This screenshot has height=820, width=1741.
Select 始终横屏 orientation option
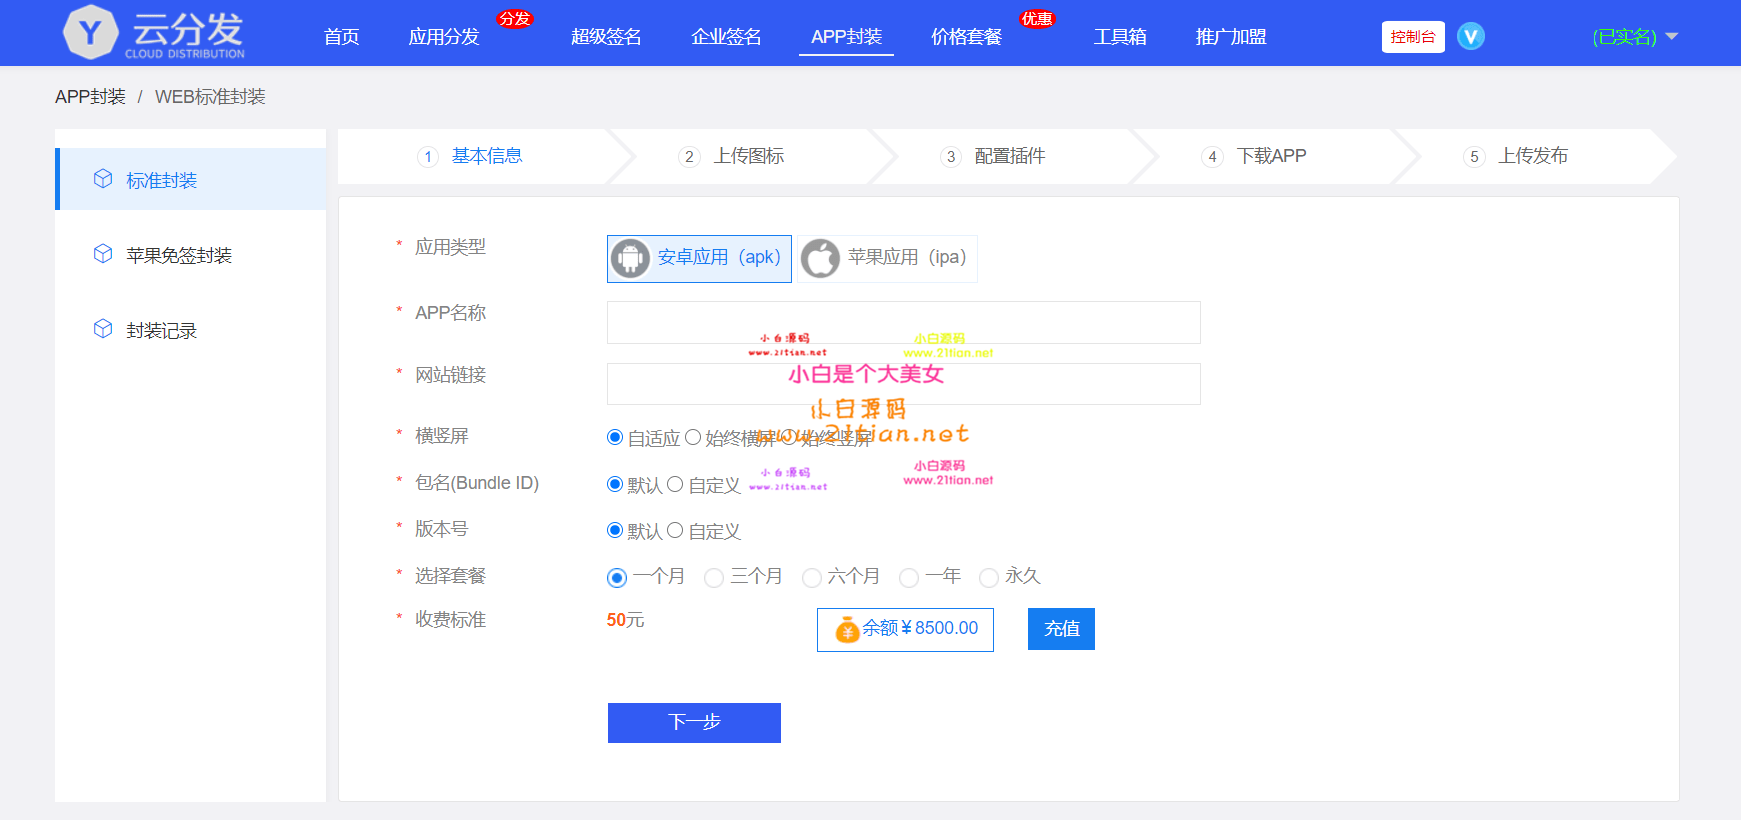[692, 437]
